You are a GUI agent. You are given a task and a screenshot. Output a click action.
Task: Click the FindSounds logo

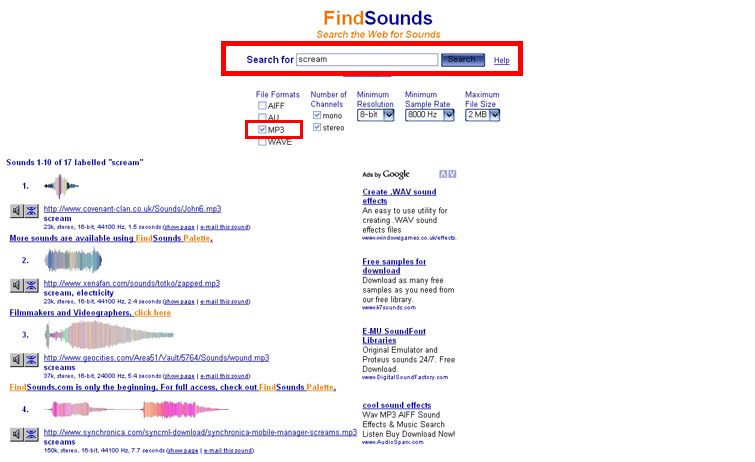coord(378,18)
